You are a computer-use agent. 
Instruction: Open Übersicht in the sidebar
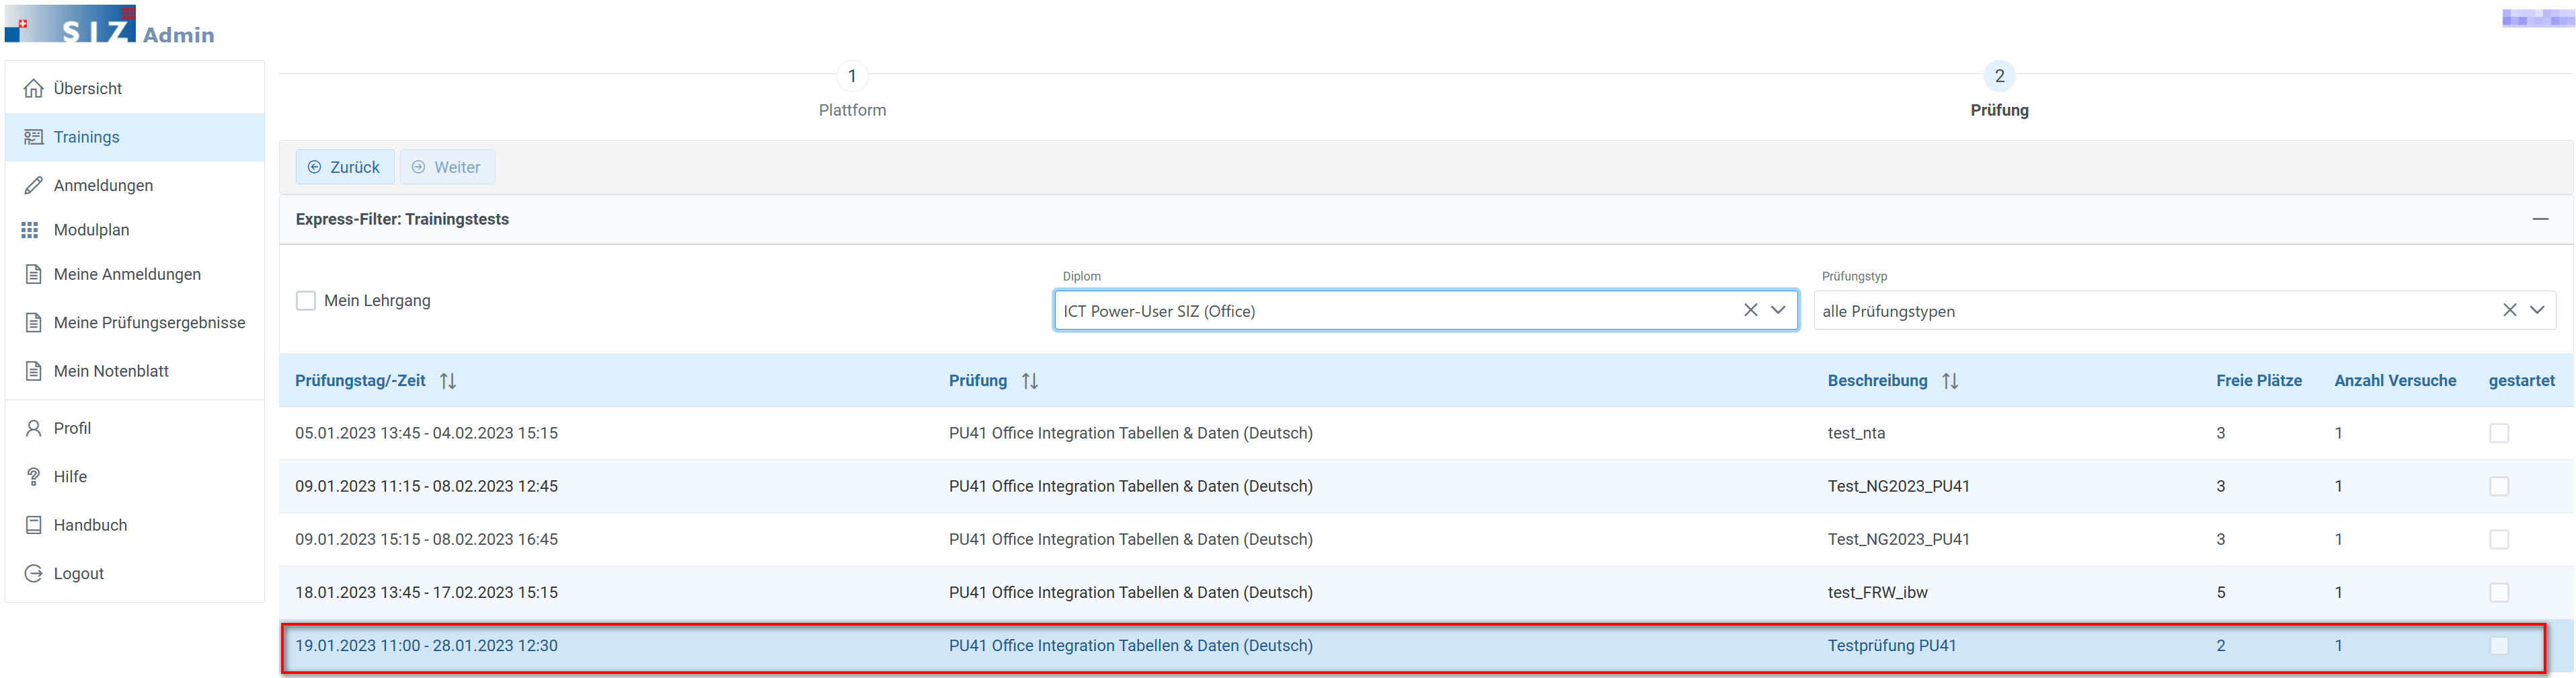tap(135, 88)
